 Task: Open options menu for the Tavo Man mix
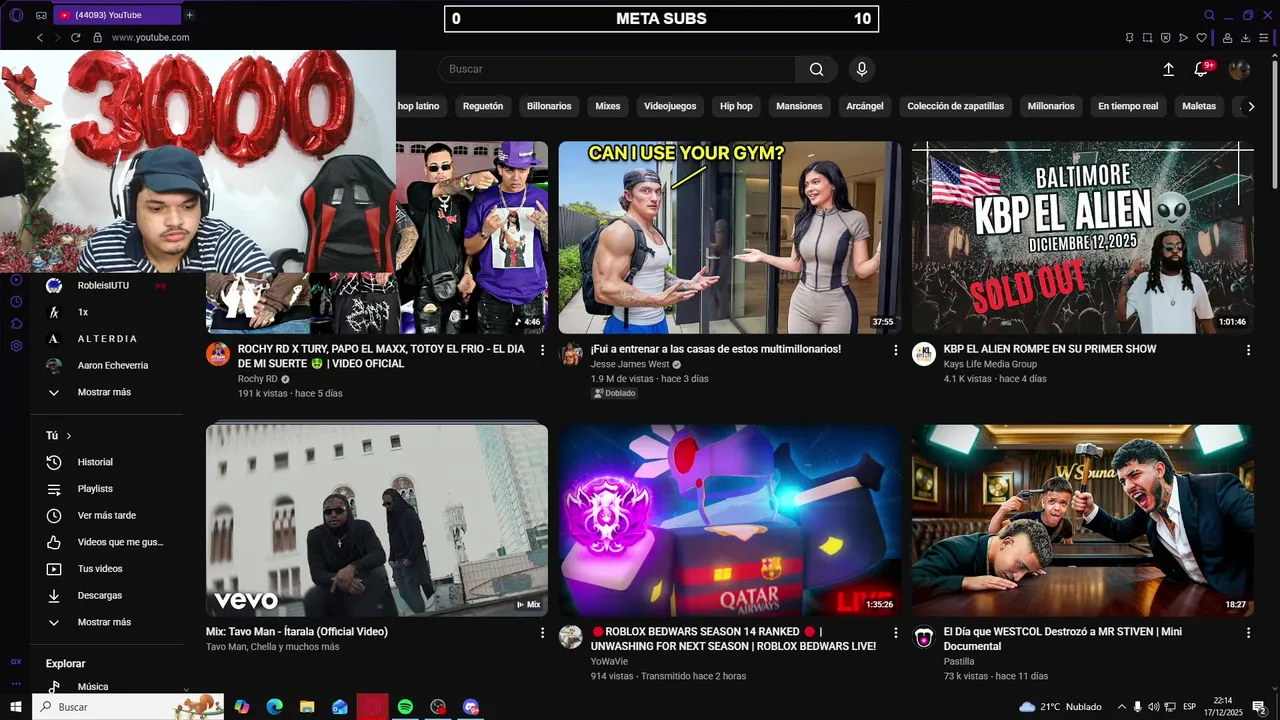tap(543, 633)
